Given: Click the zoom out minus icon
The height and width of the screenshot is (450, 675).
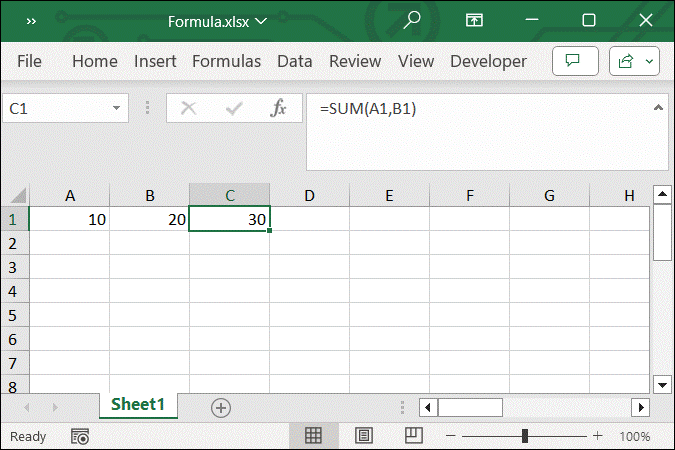Looking at the screenshot, I should (452, 436).
